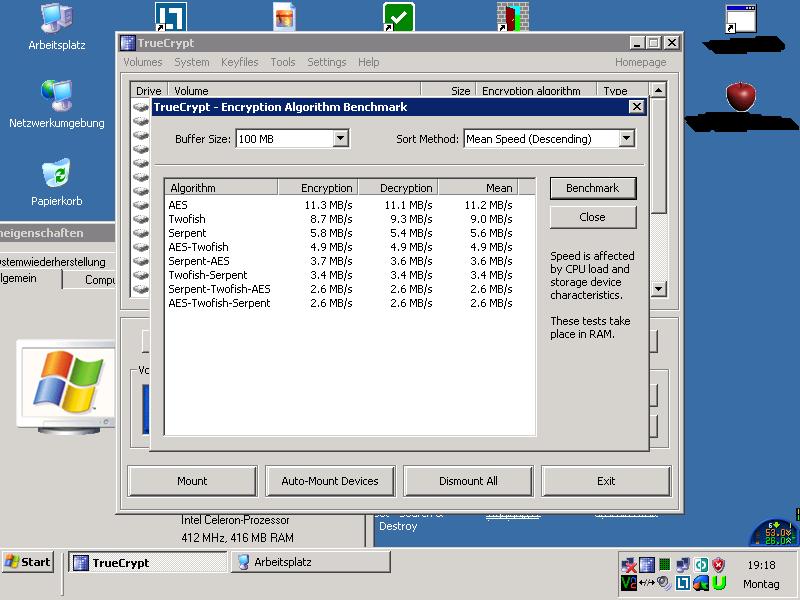800x600 pixels.
Task: Click the disconnected network tray icon with red X
Action: pos(629,565)
